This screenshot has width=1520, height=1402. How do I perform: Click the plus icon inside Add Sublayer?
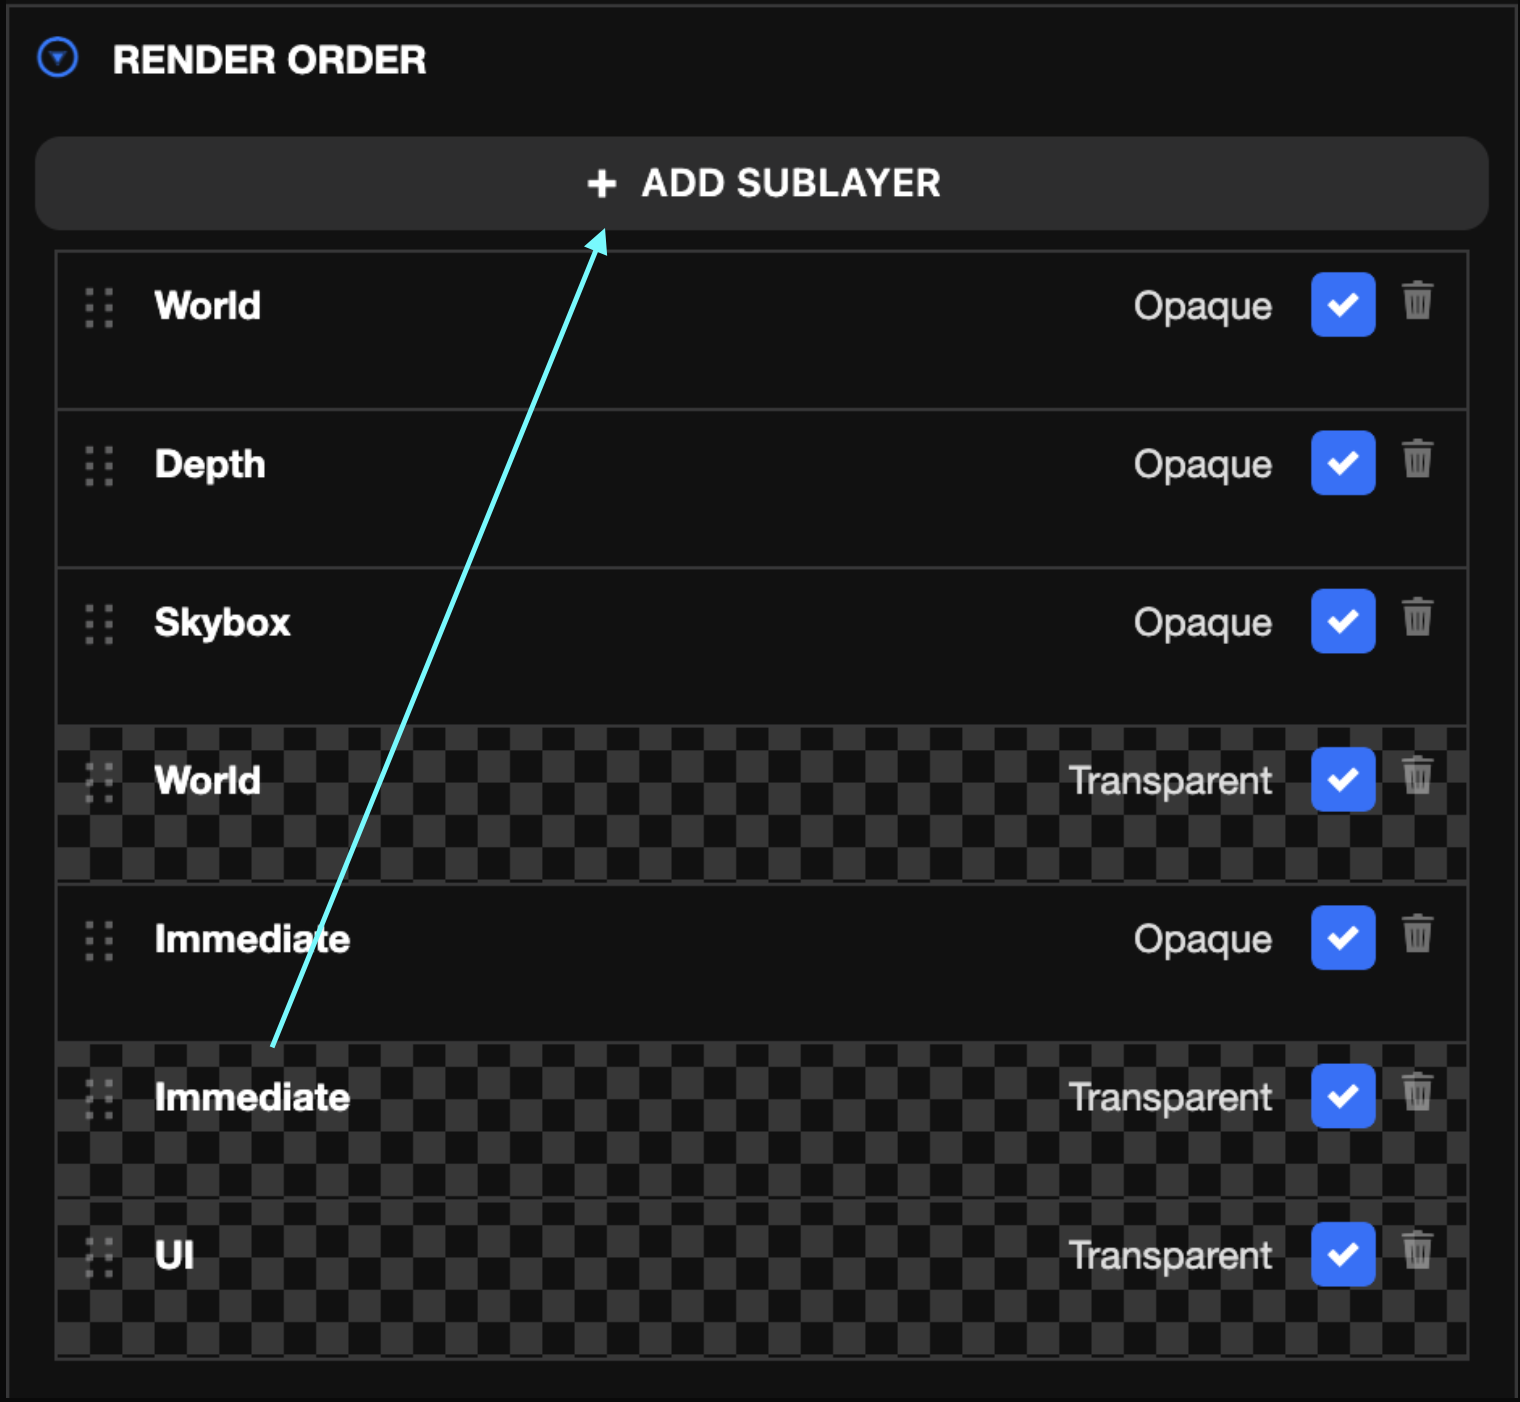(x=601, y=184)
